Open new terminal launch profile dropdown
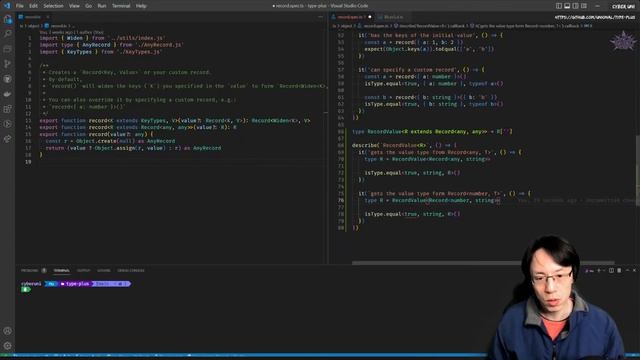The image size is (640, 360). tap(604, 270)
